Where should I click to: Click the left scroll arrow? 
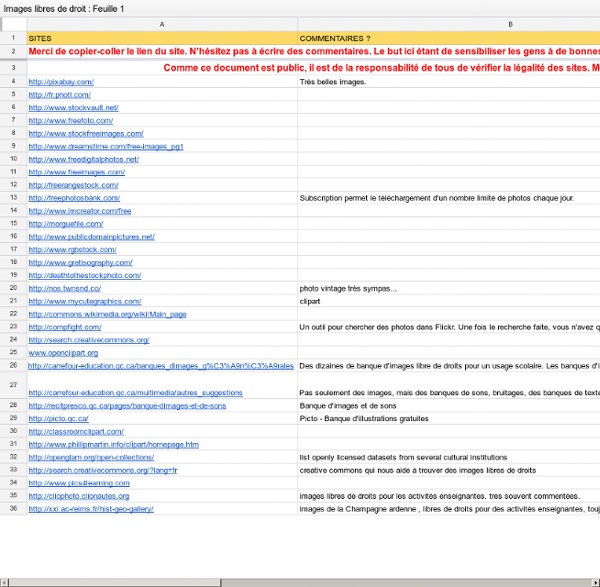click(4, 583)
